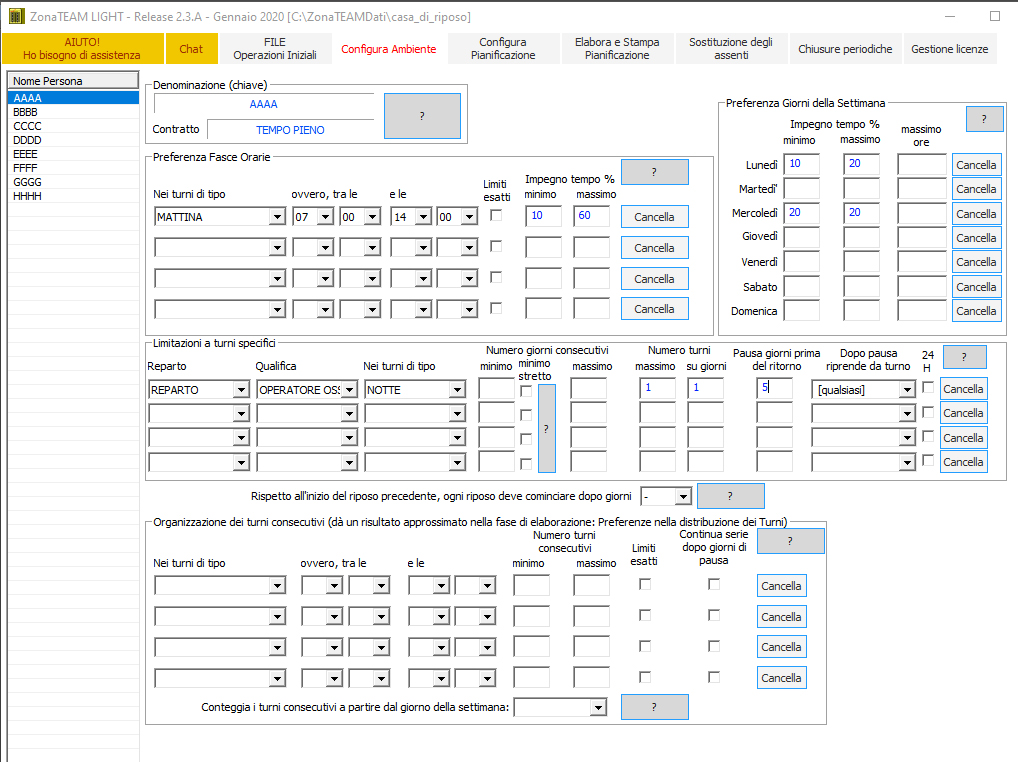Click help button in Preferenza Fasce Orarie
Screen dimensions: 1018x762
click(654, 172)
